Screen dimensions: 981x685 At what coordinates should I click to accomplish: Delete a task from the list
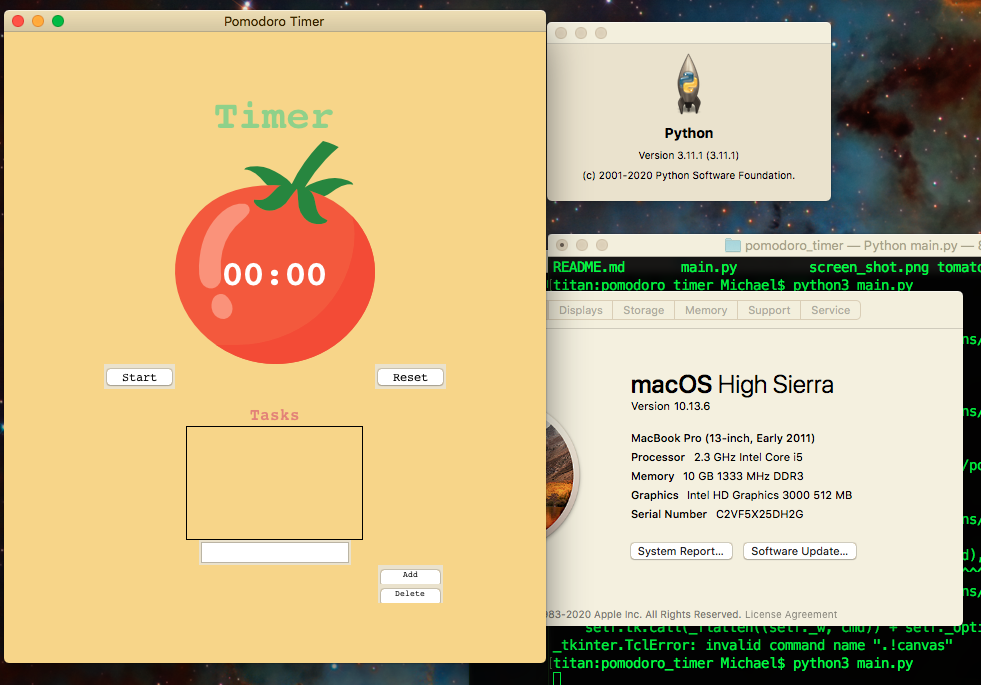pyautogui.click(x=410, y=595)
